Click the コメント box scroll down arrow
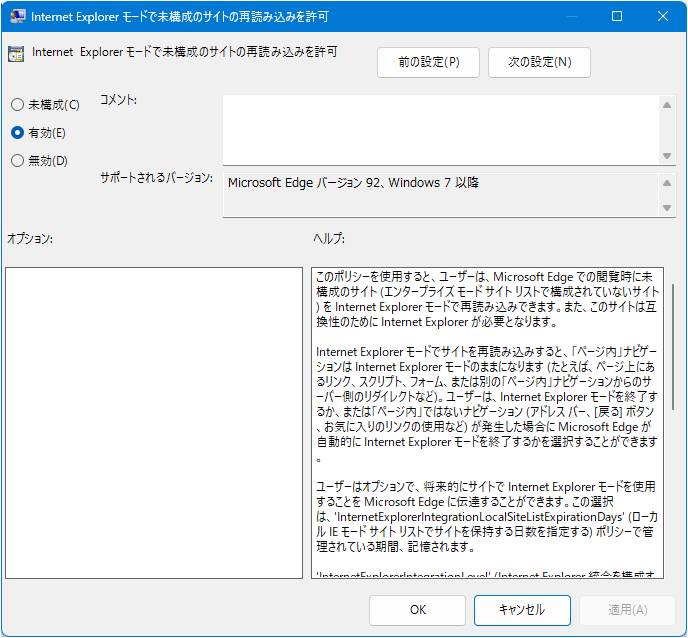 667,155
